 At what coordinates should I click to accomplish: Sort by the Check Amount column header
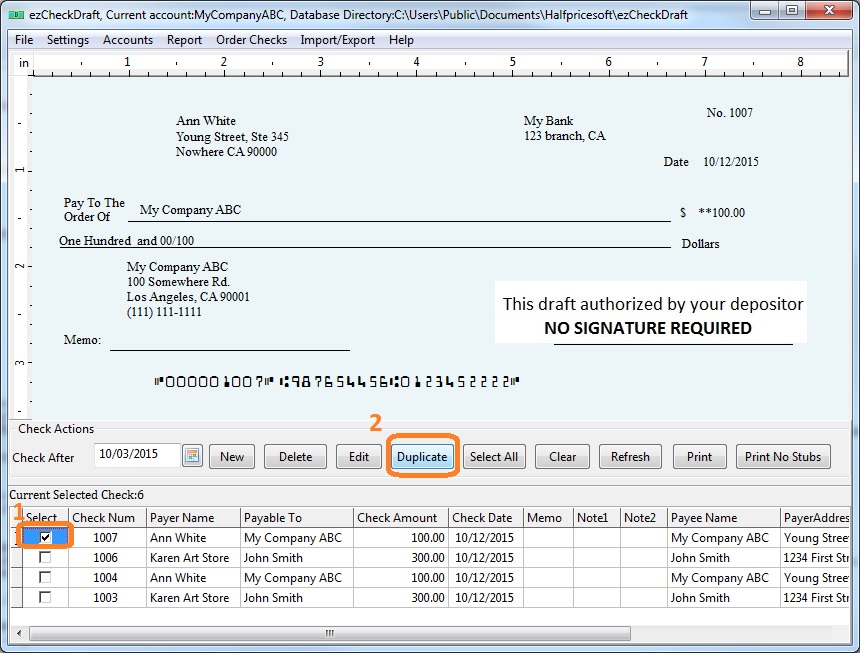click(x=397, y=518)
